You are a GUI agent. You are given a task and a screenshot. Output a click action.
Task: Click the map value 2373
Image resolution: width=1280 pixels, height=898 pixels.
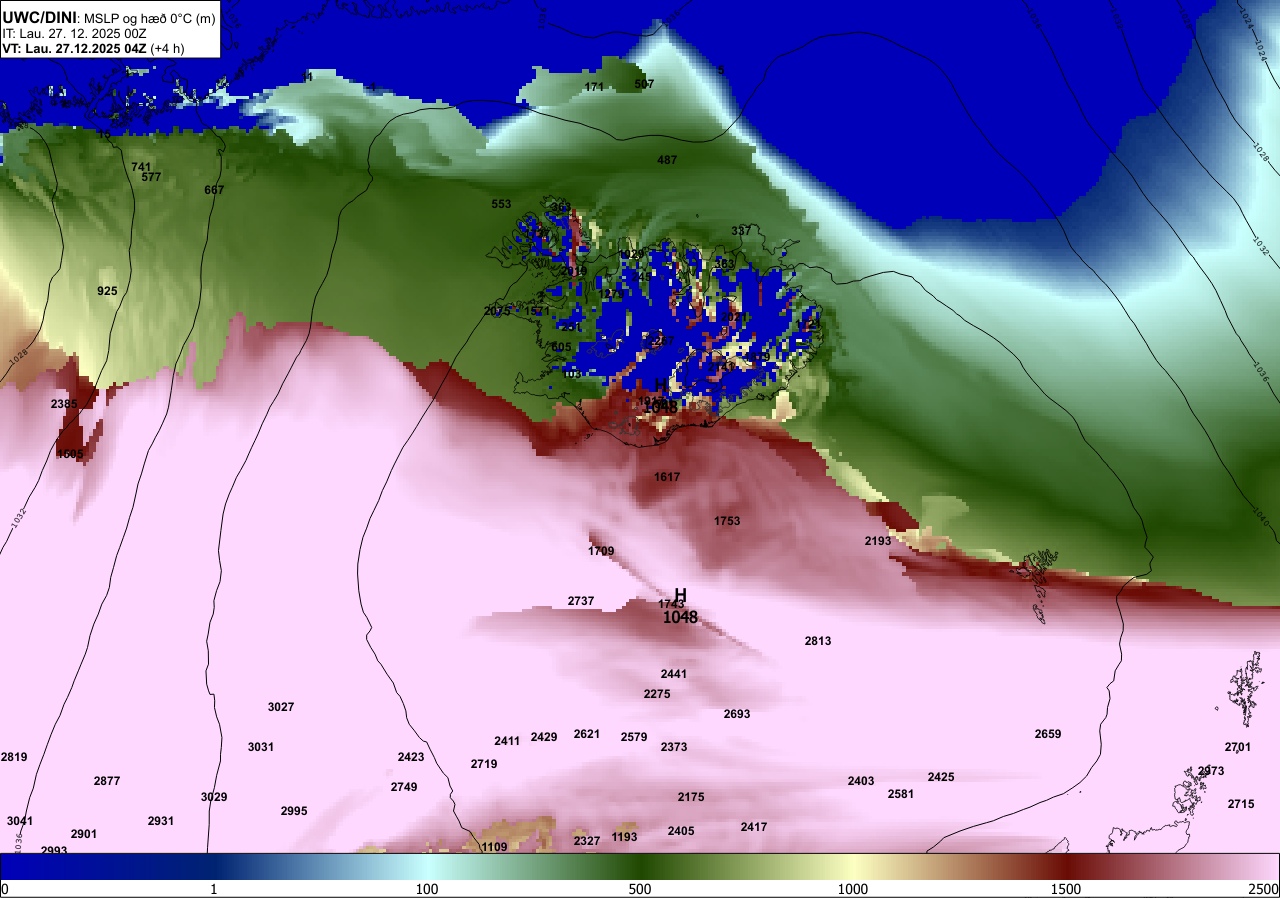[674, 747]
